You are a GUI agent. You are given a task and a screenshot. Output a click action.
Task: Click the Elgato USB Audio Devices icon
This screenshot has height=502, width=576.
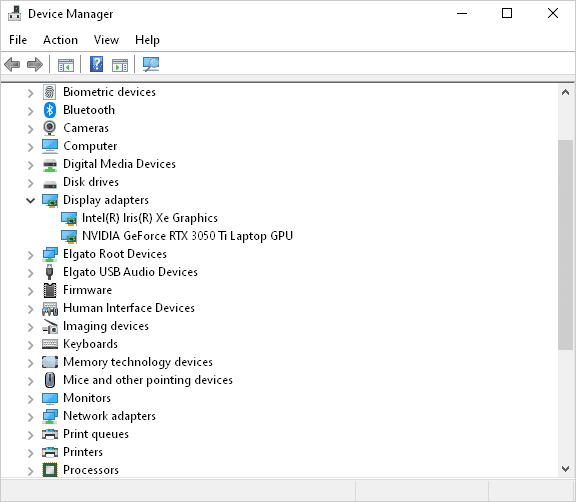point(50,272)
